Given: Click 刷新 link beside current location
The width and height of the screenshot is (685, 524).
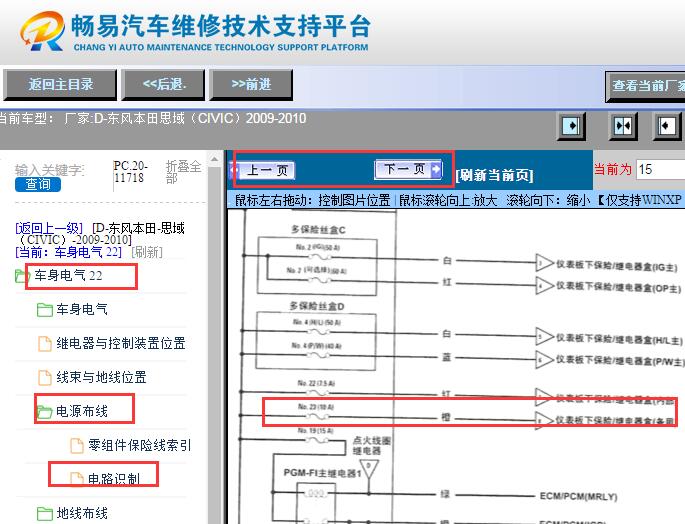Looking at the screenshot, I should pos(147,252).
